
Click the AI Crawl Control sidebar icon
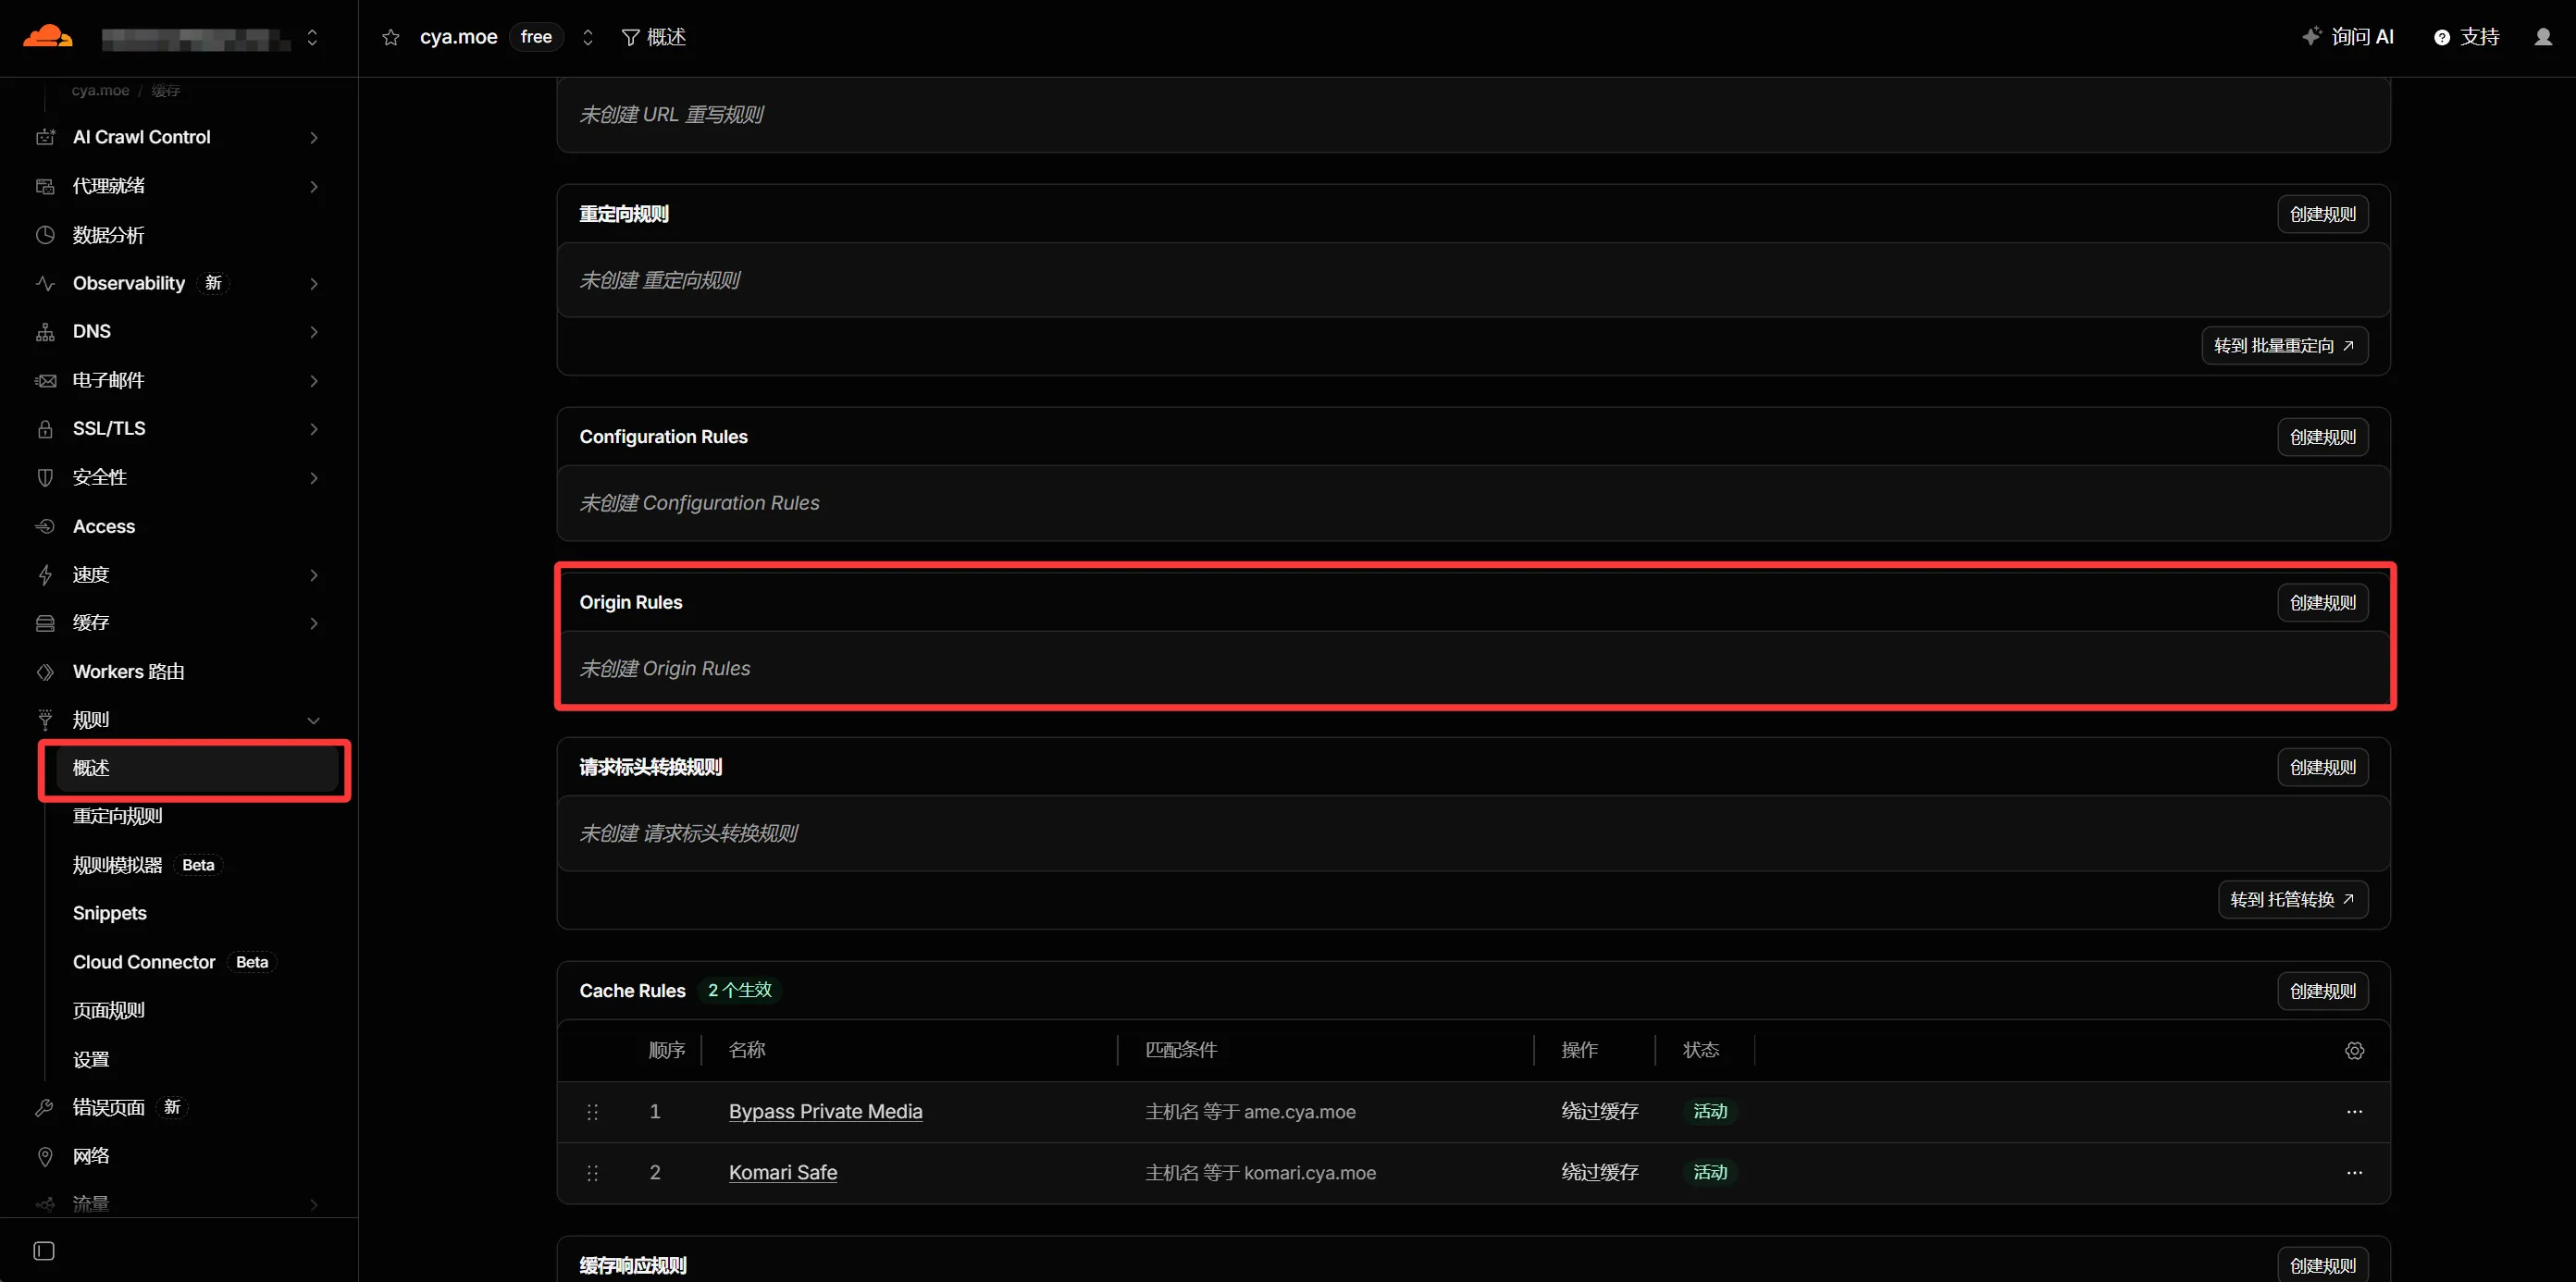[45, 137]
